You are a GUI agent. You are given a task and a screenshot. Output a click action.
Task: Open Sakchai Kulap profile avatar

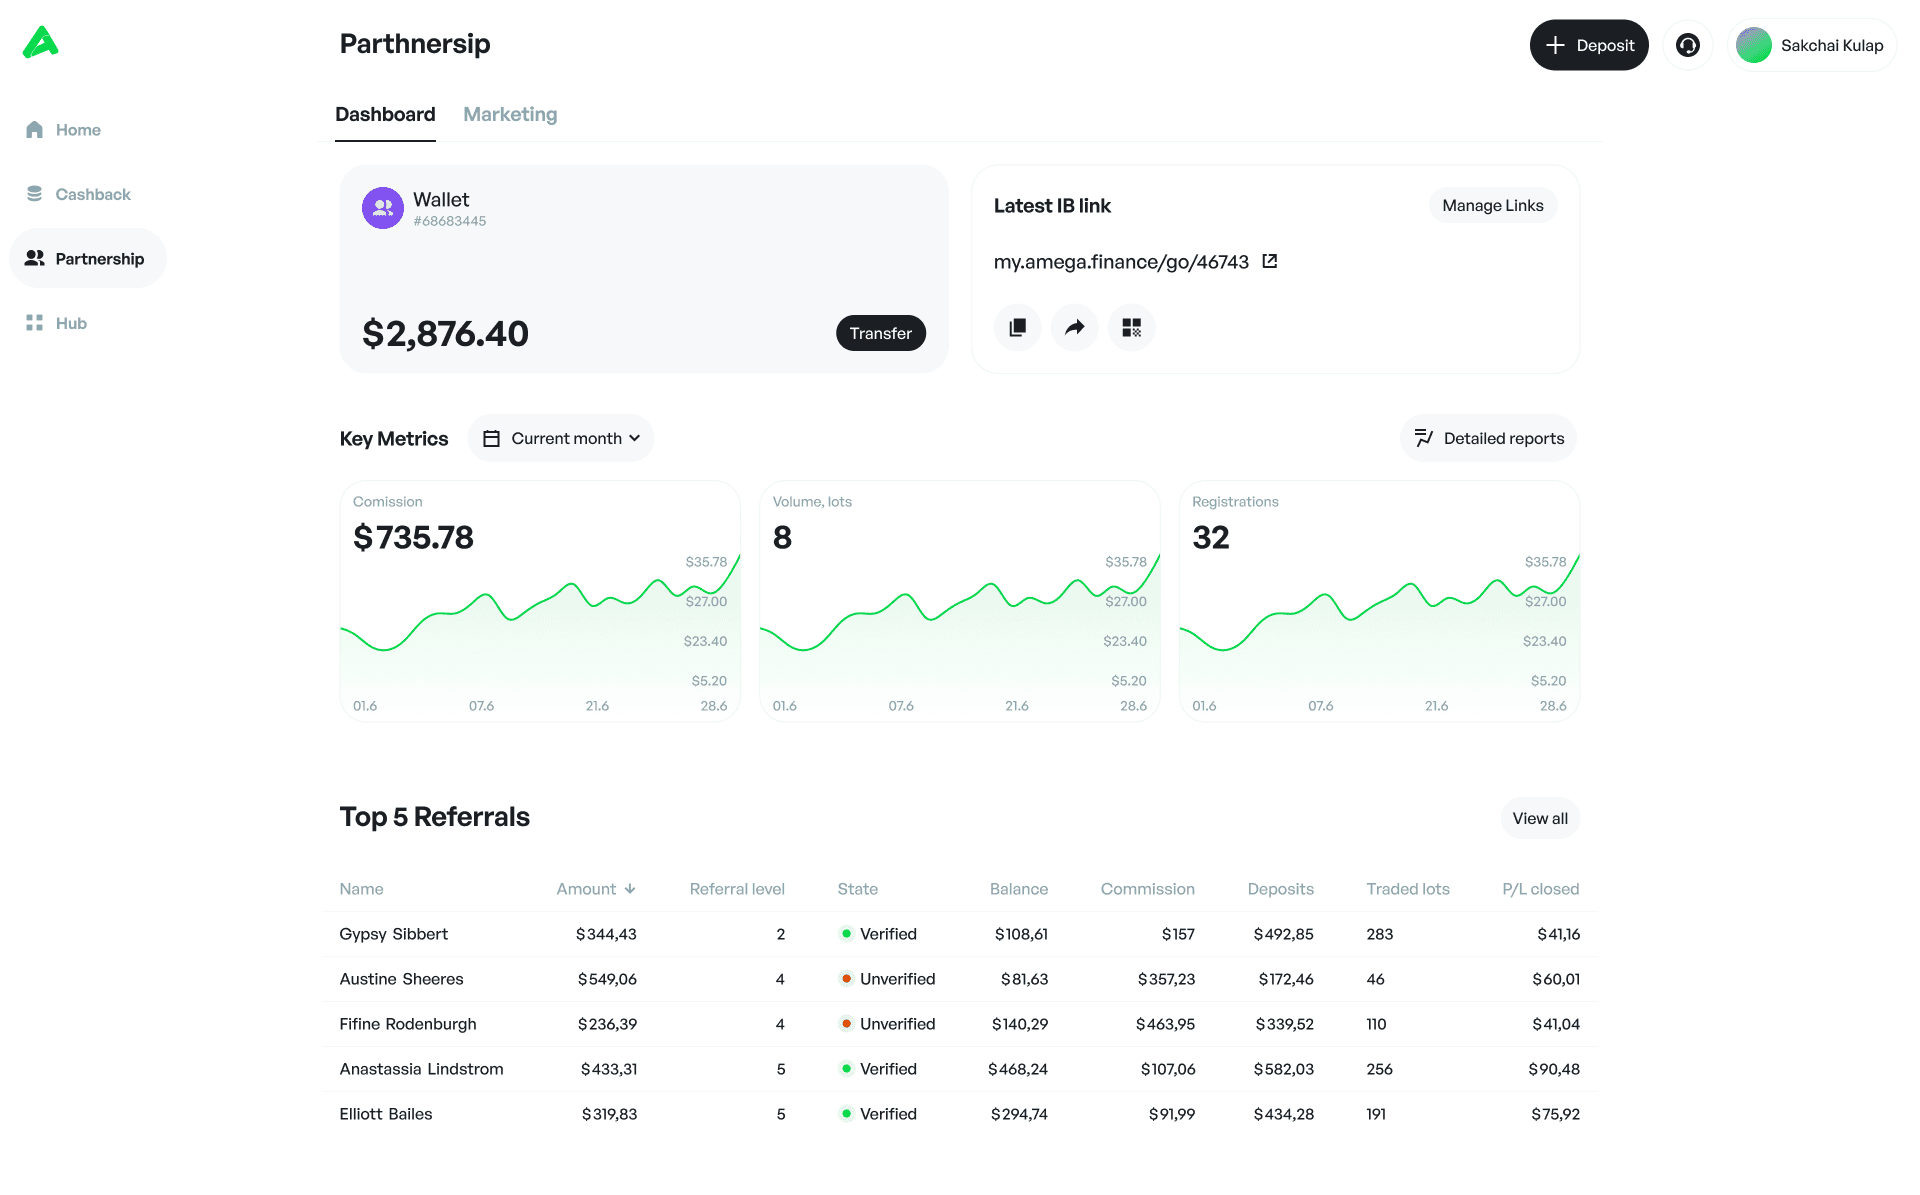[1754, 45]
